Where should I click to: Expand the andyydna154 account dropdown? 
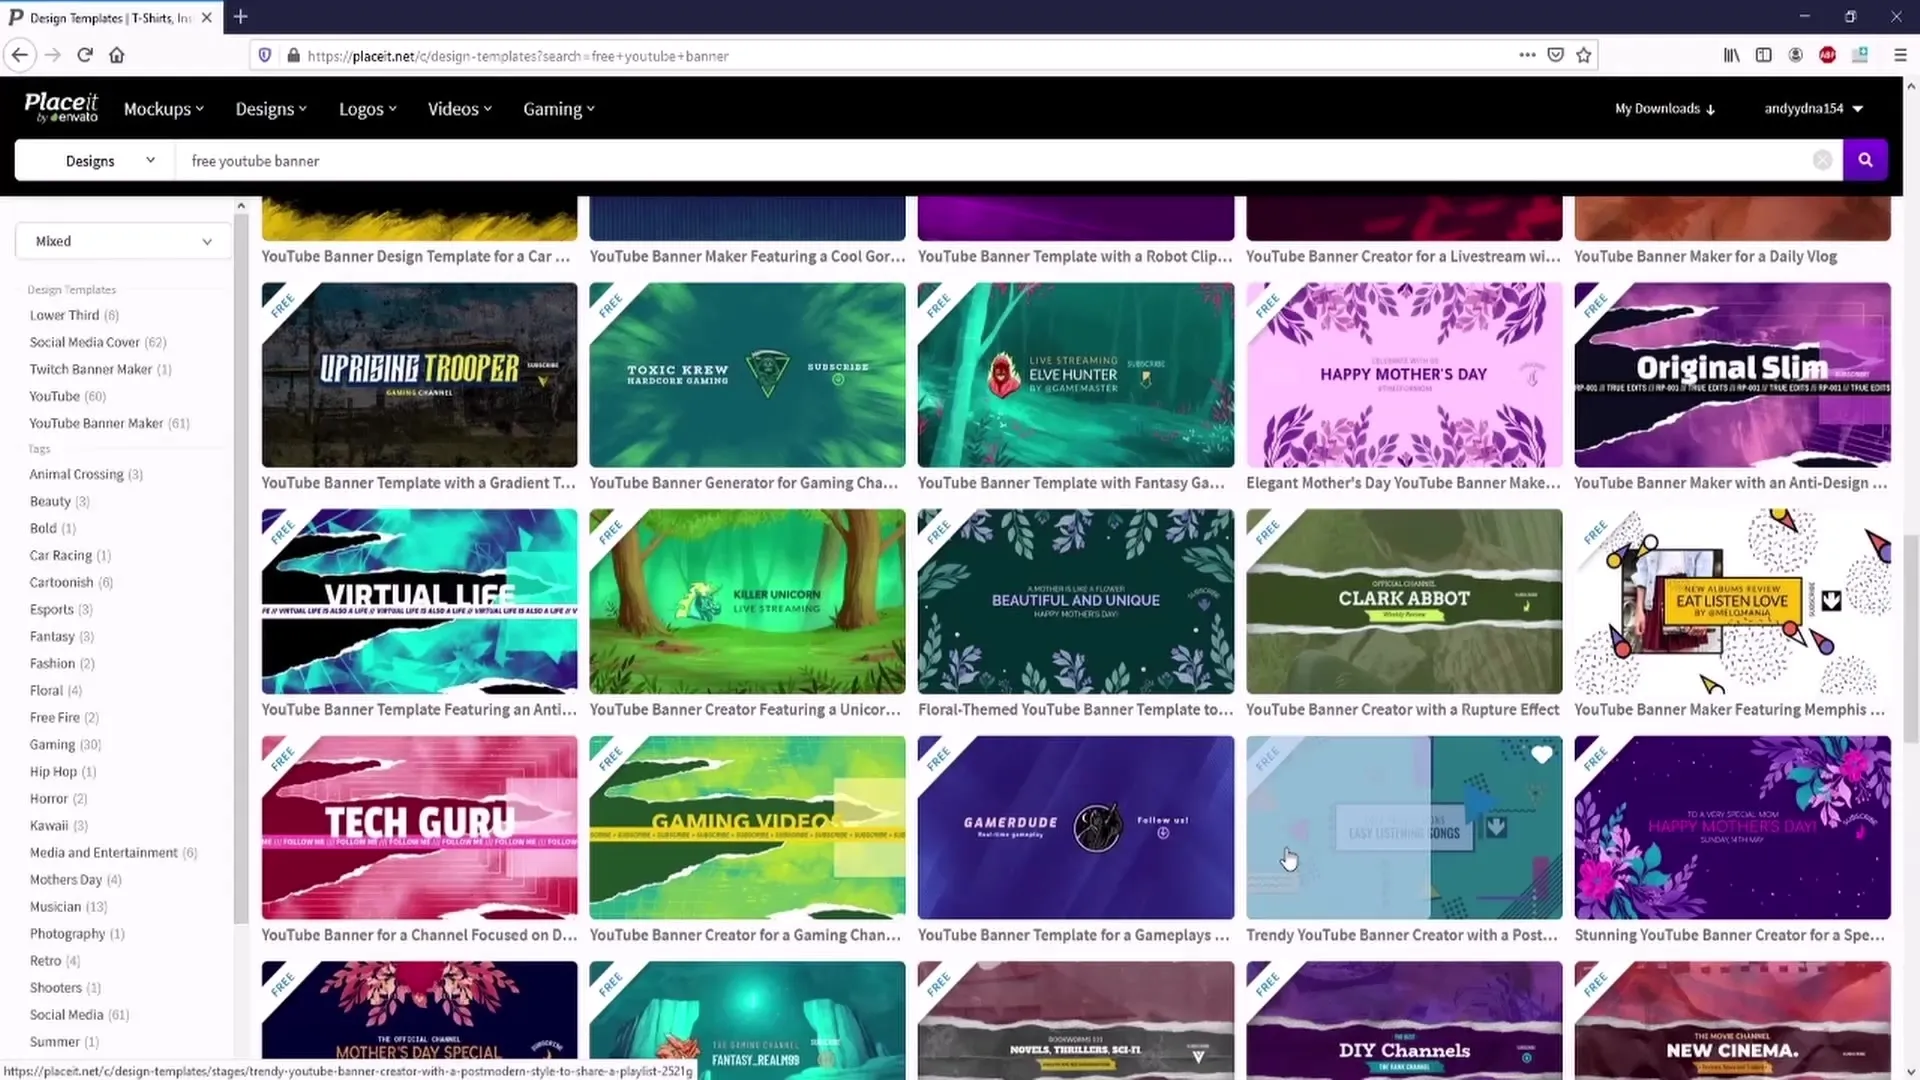pos(1813,109)
